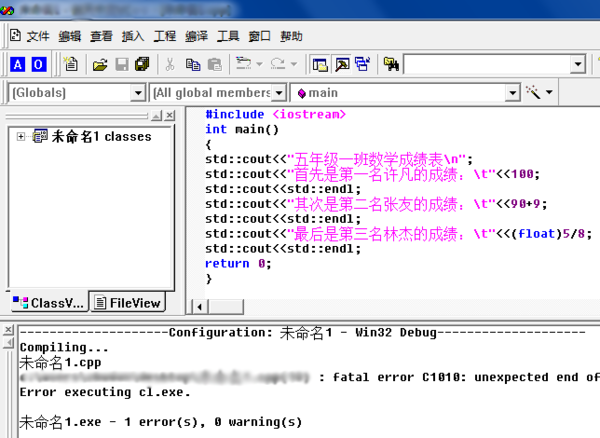Toggle the Workspace window icon
This screenshot has width=600, height=438.
pyautogui.click(x=320, y=64)
